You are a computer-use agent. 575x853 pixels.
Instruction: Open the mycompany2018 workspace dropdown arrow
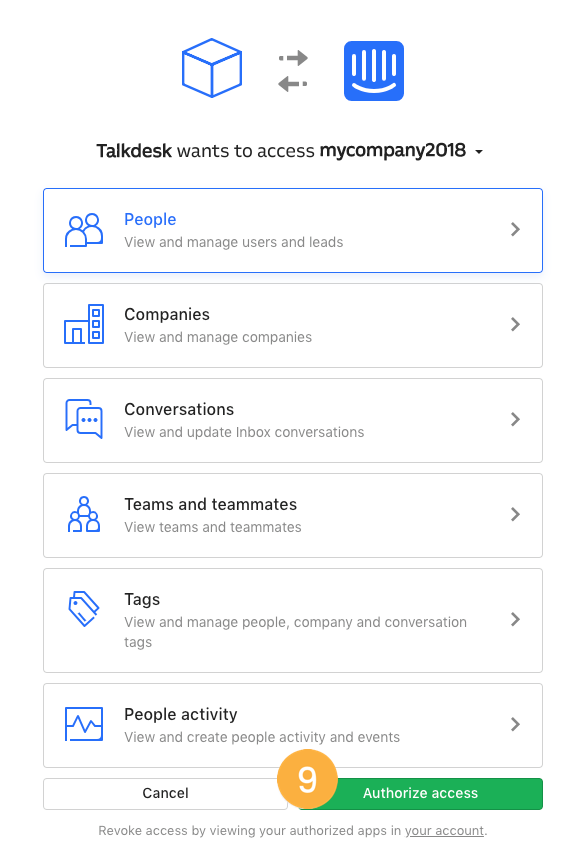point(479,152)
